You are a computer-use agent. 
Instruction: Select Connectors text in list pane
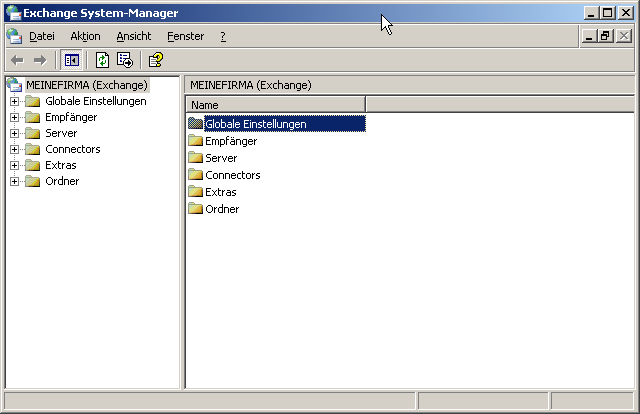(233, 175)
